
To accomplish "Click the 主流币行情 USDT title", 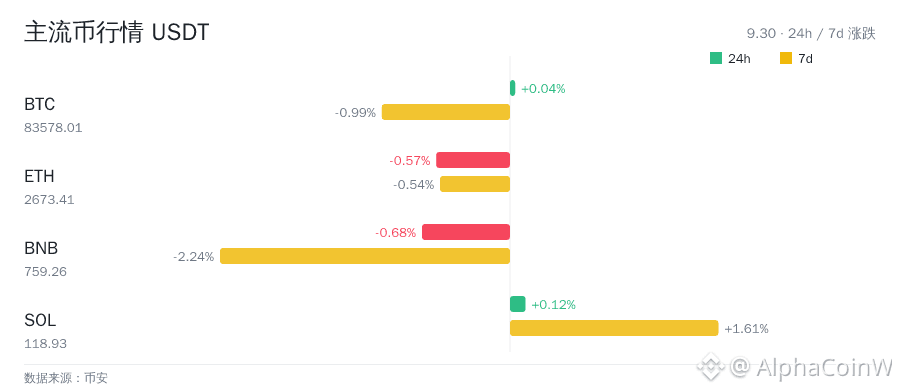I will click(x=117, y=33).
